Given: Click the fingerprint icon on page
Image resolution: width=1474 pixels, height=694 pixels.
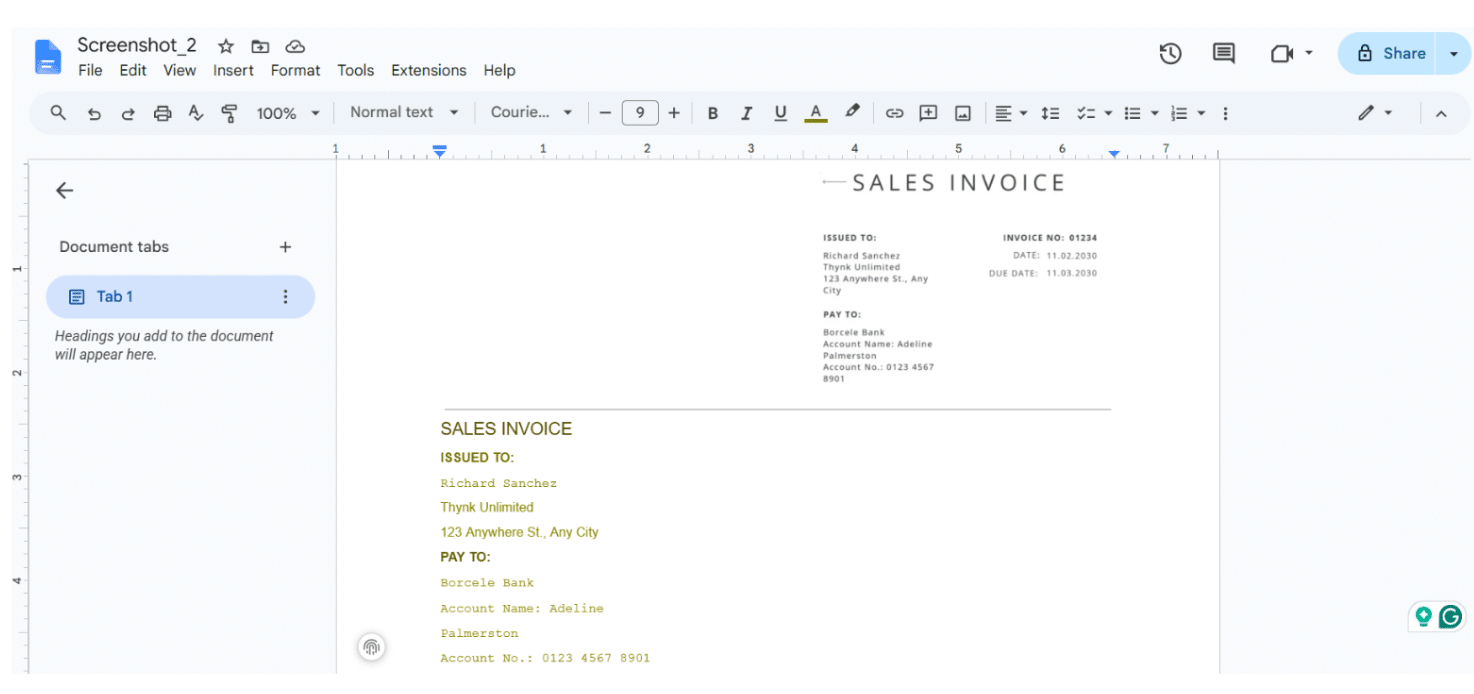Looking at the screenshot, I should [372, 647].
